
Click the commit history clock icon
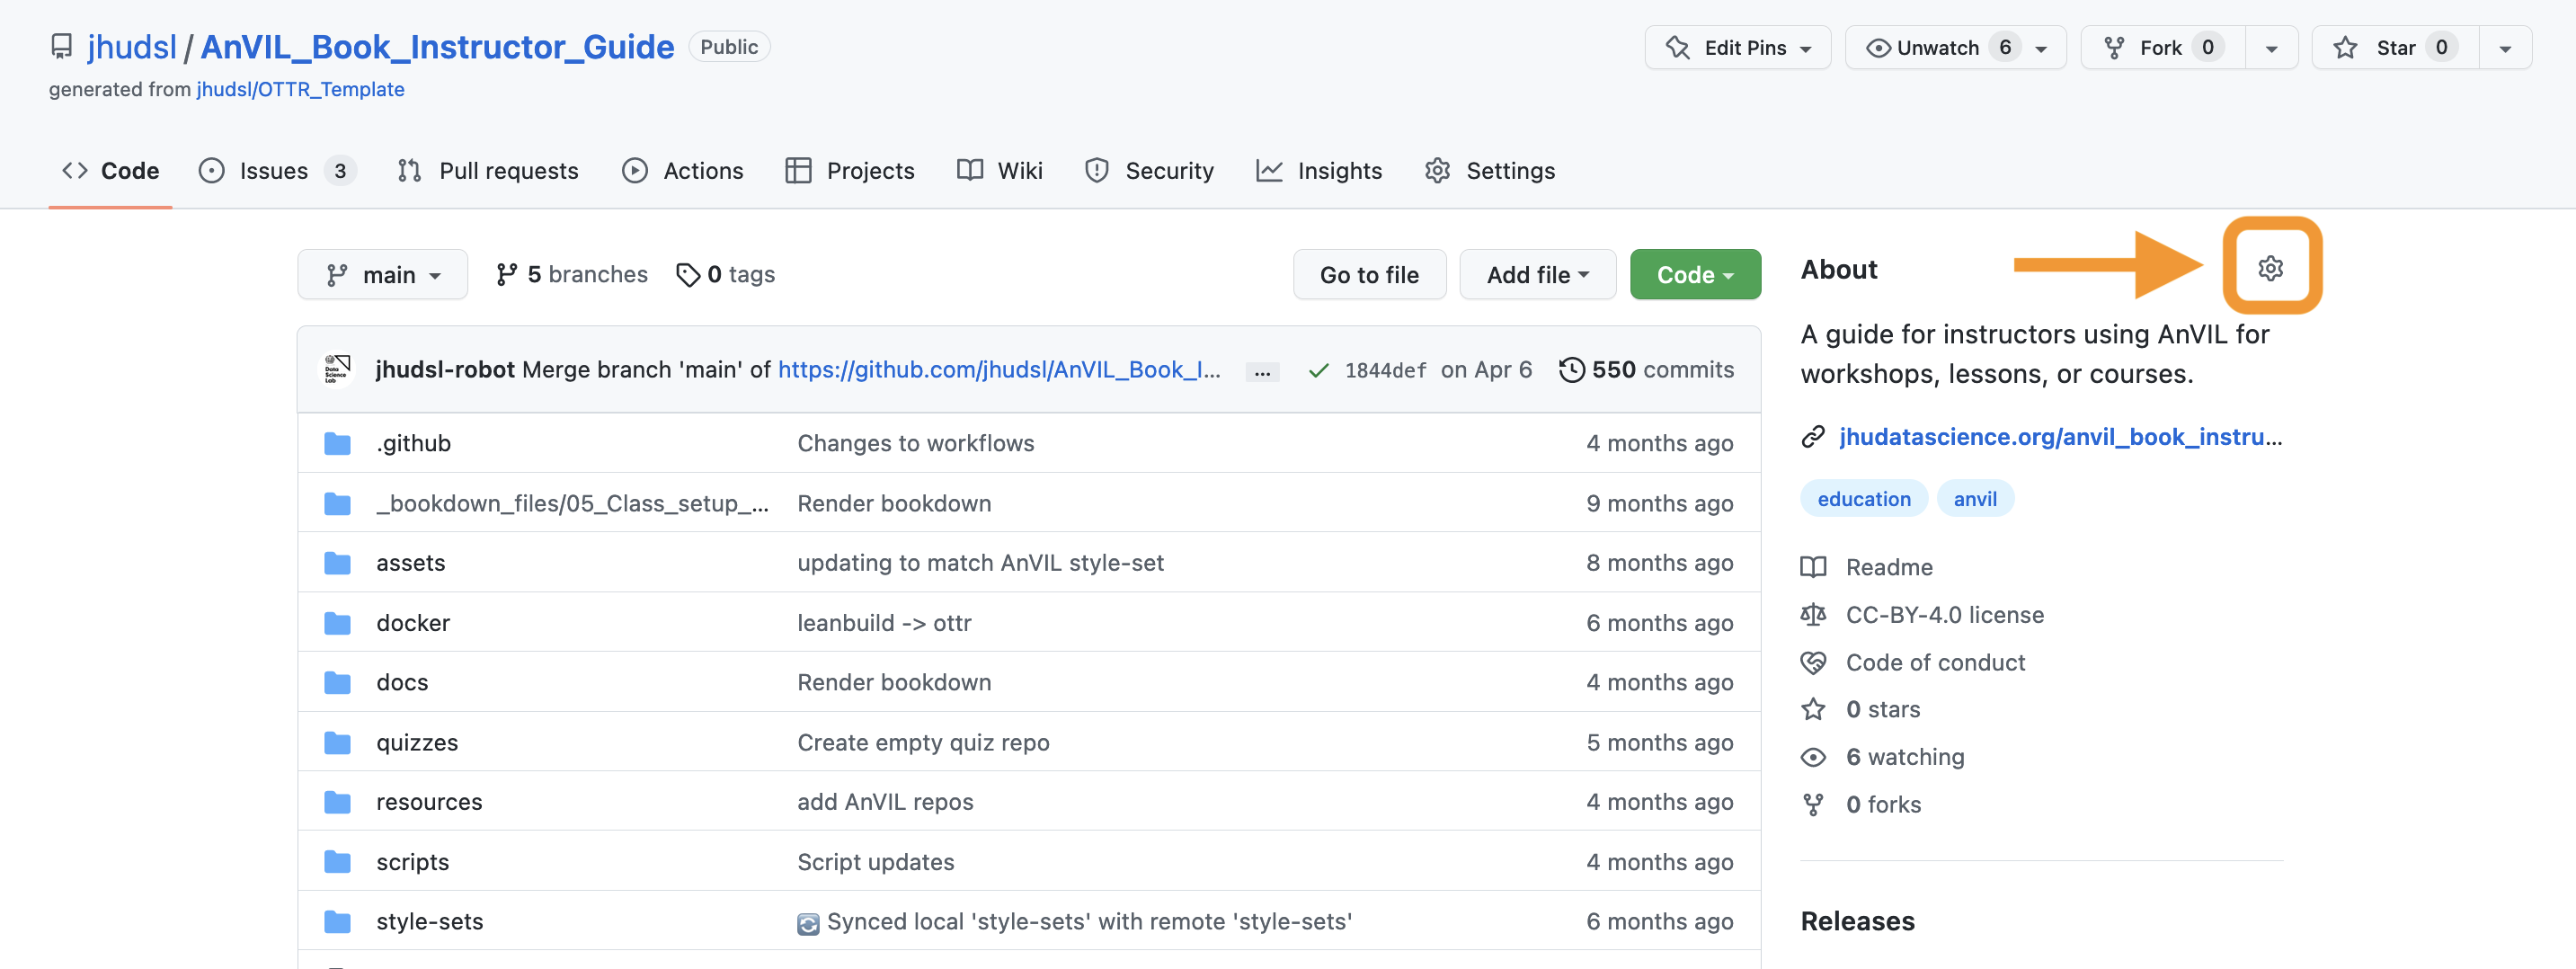click(x=1571, y=369)
